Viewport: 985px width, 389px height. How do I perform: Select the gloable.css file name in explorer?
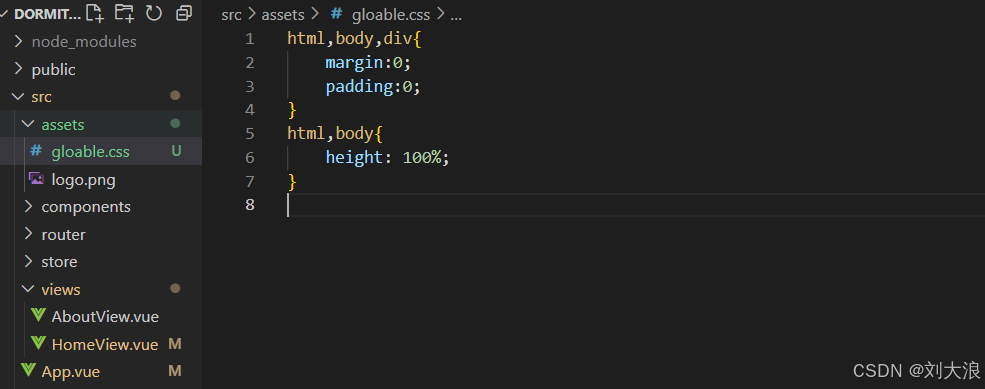(x=90, y=152)
